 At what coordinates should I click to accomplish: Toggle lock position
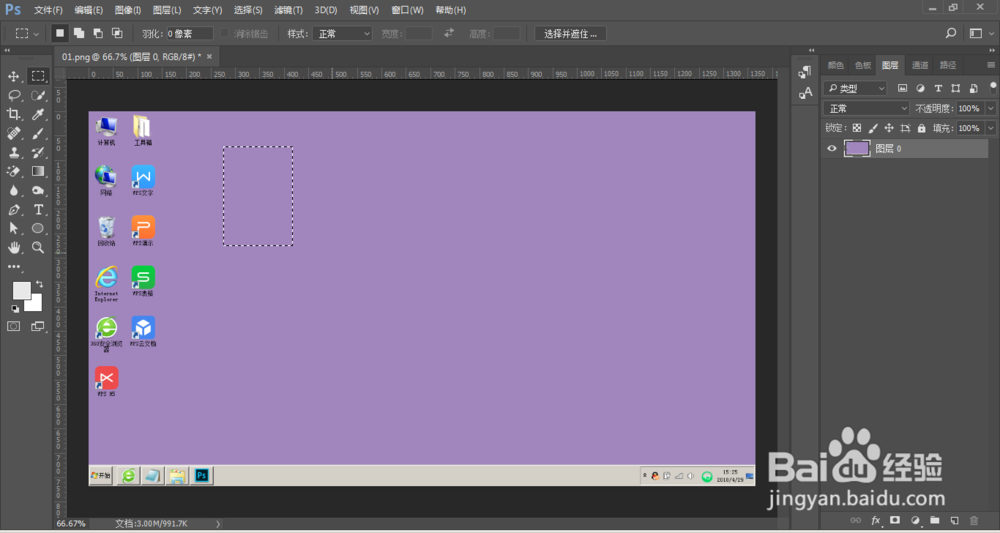(889, 128)
